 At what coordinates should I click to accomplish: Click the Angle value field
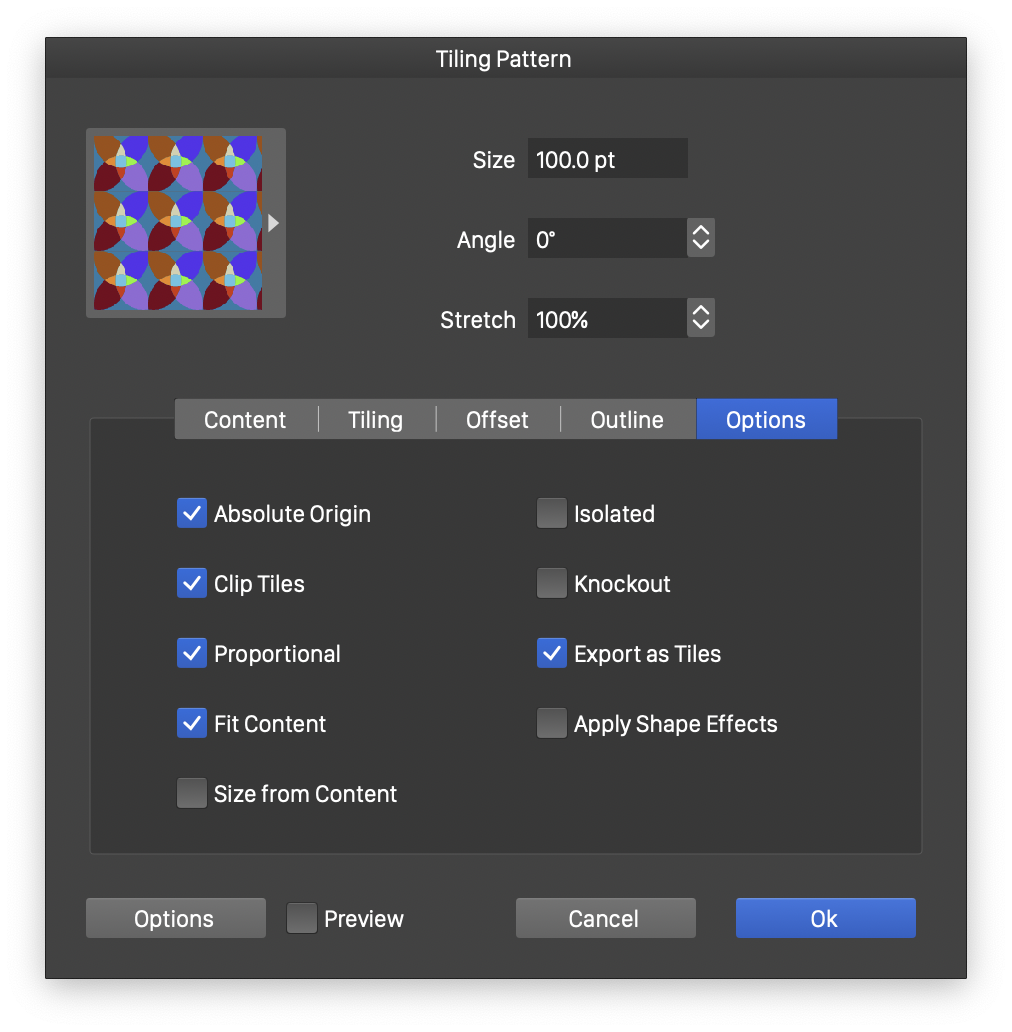coord(607,239)
